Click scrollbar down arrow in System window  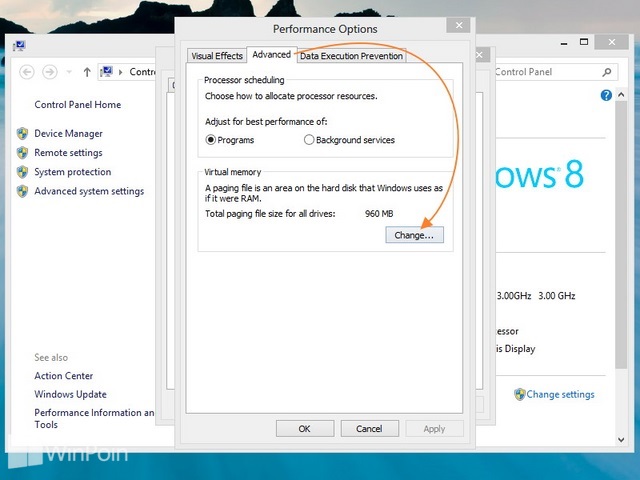621,440
